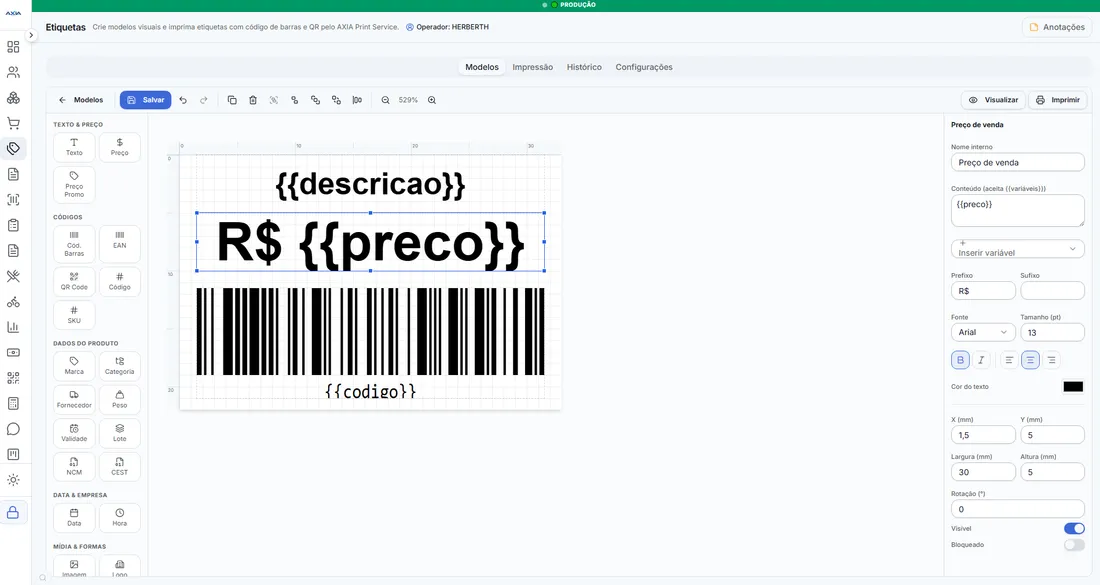This screenshot has height=585, width=1100.
Task: Add a Lote element
Action: tap(120, 433)
